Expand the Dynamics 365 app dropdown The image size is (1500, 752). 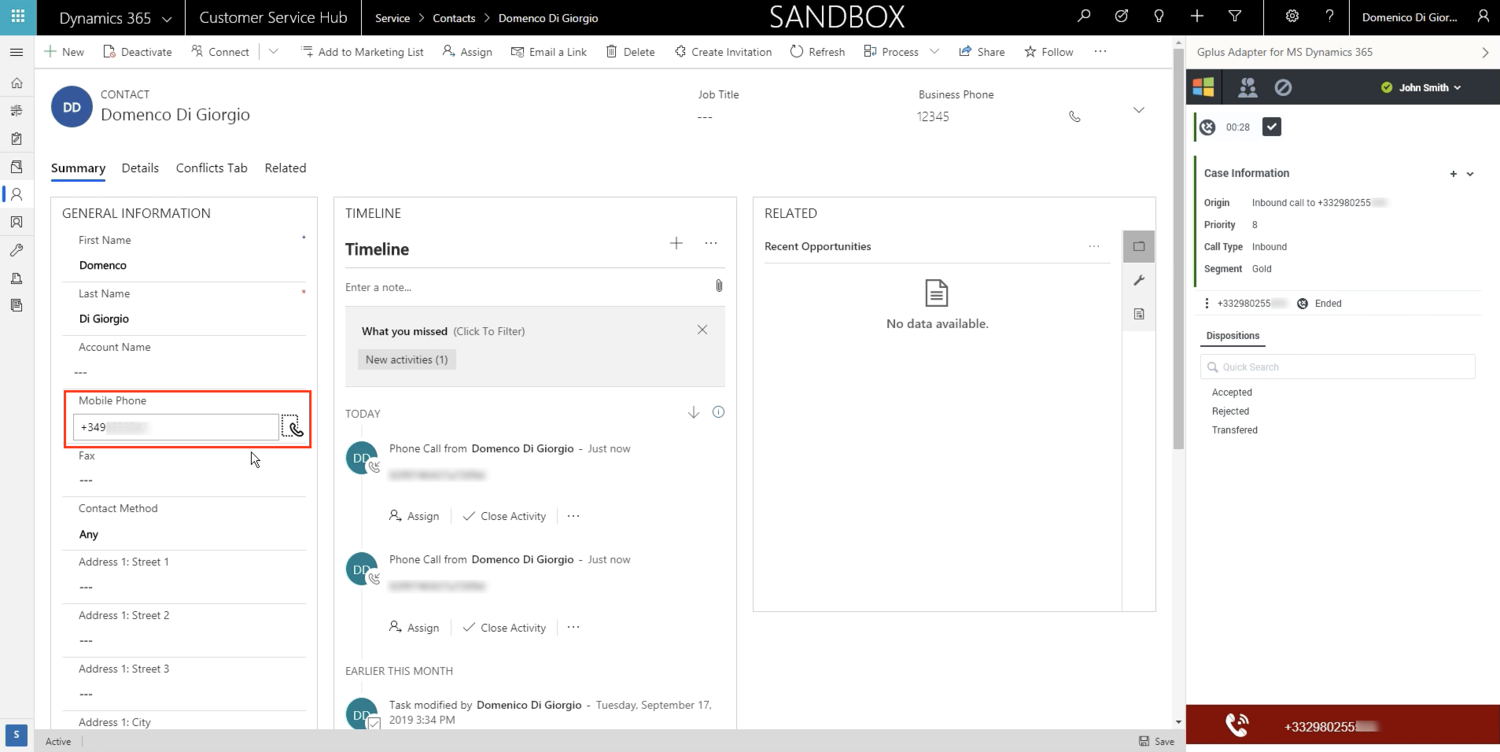166,18
